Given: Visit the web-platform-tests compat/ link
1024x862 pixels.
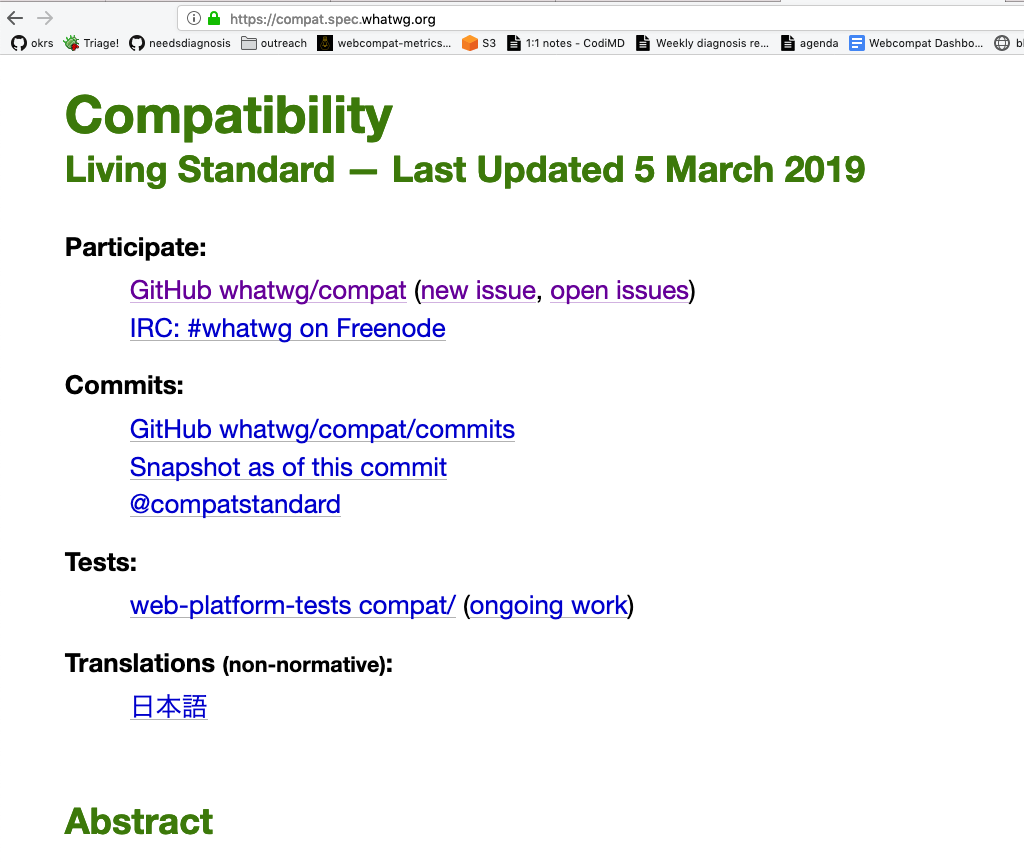Looking at the screenshot, I should [x=293, y=605].
